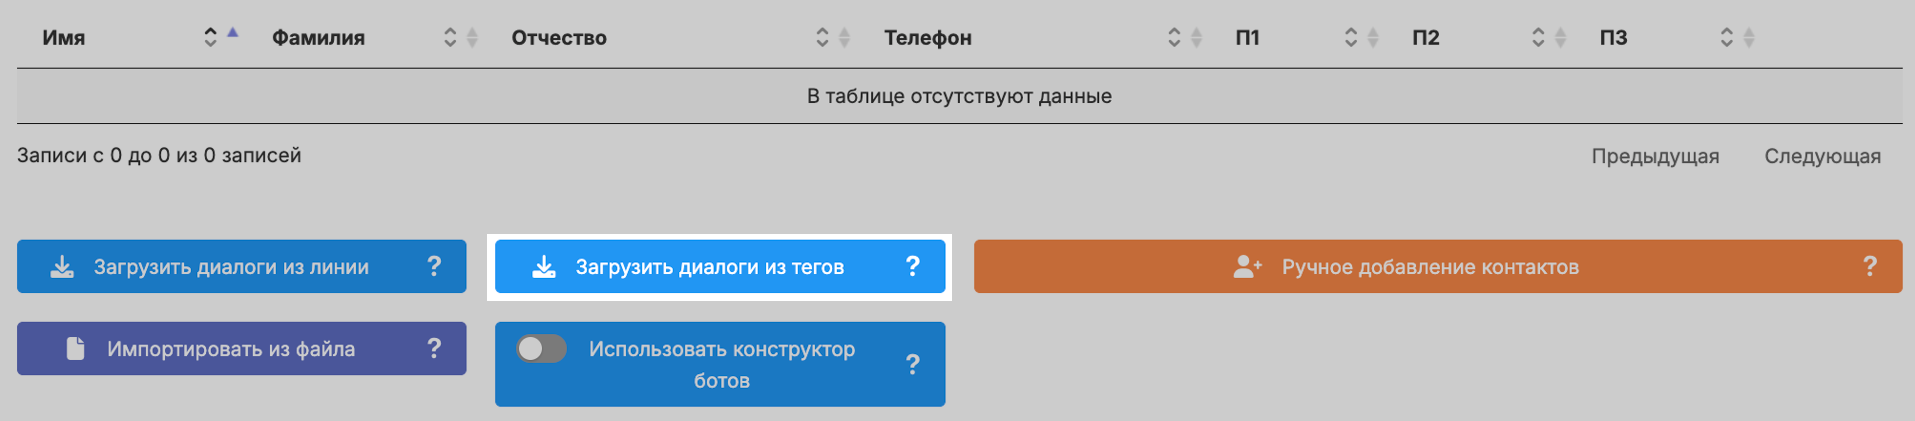The width and height of the screenshot is (1915, 421).
Task: Sort the table by 'Фамилия' column
Action: point(318,38)
